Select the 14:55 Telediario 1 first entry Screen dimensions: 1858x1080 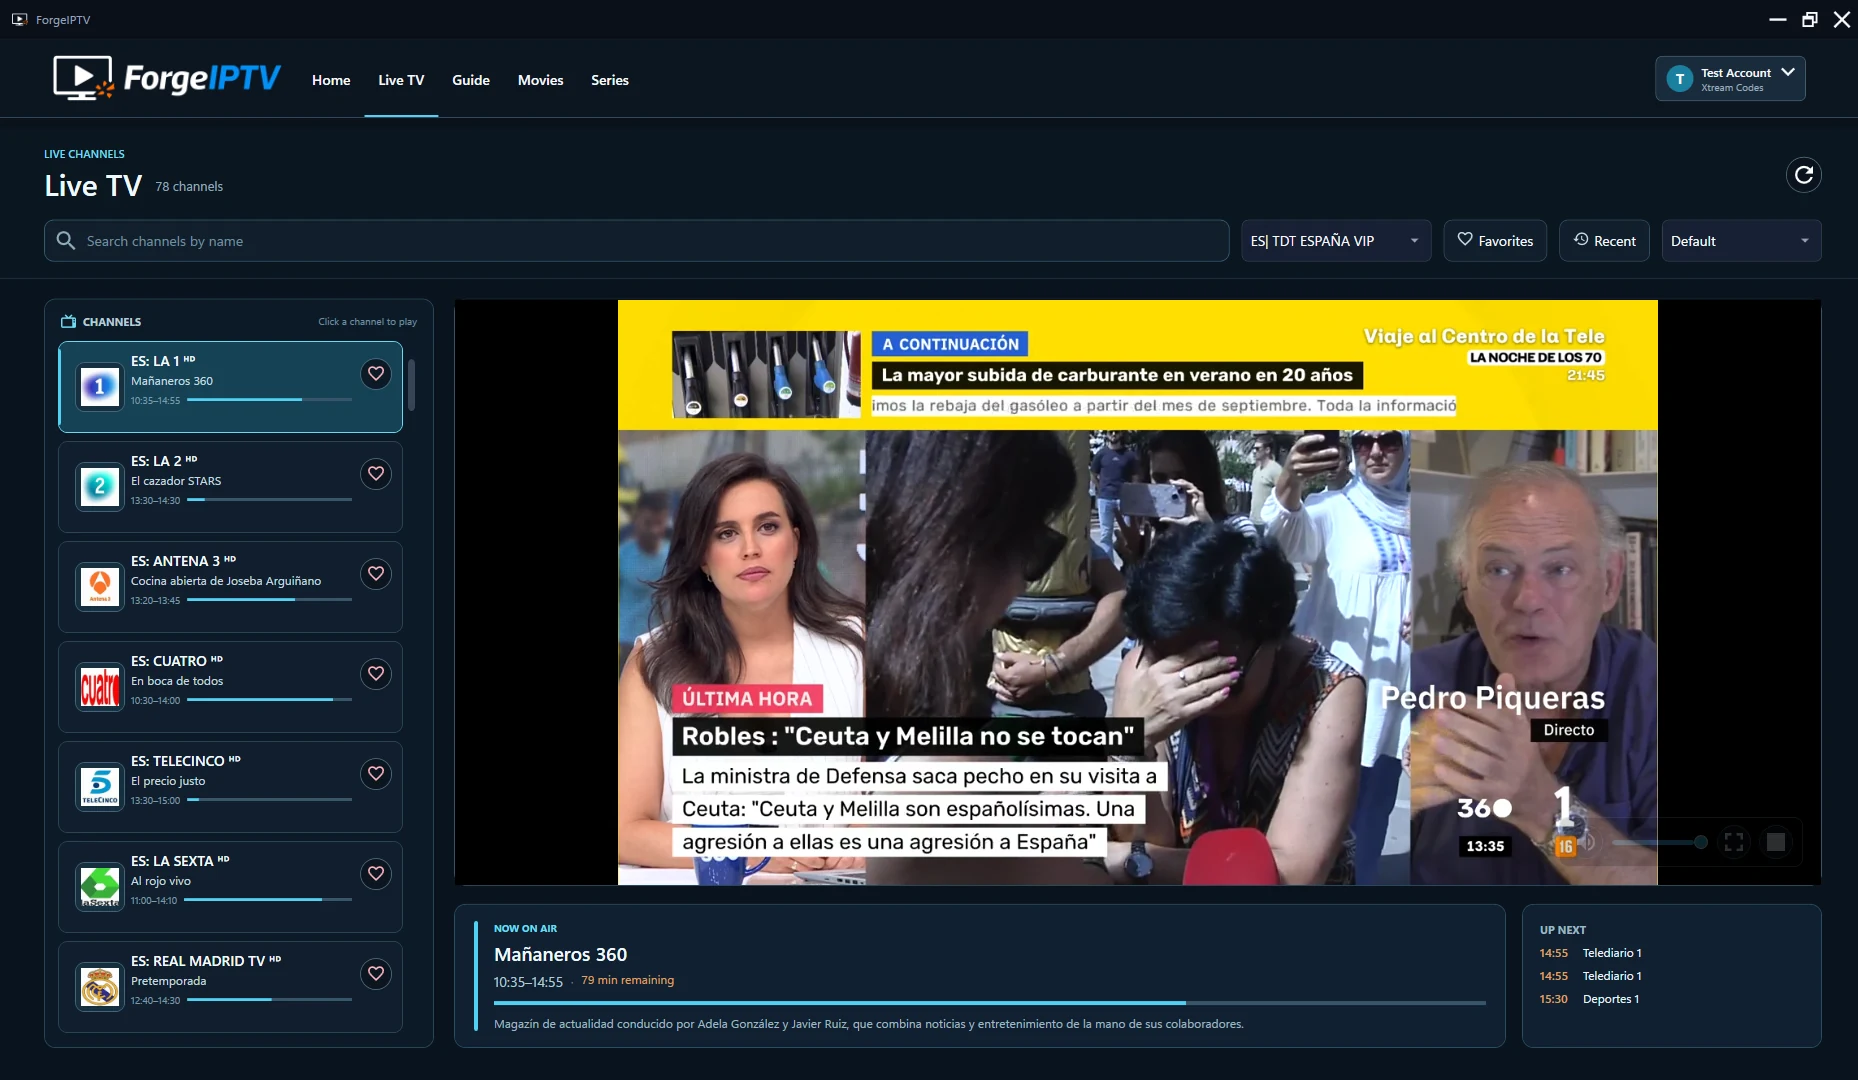pyautogui.click(x=1590, y=953)
